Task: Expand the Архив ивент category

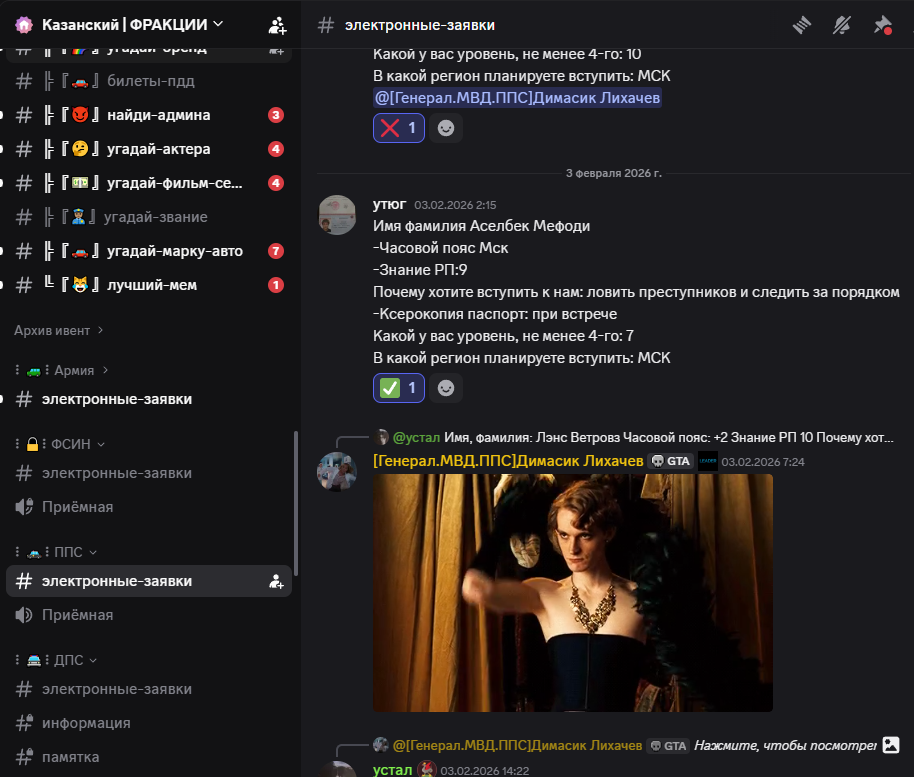Action: click(59, 330)
